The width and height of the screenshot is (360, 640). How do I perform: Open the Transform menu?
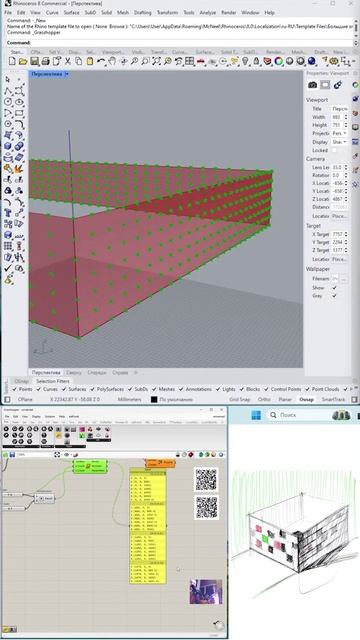[167, 13]
